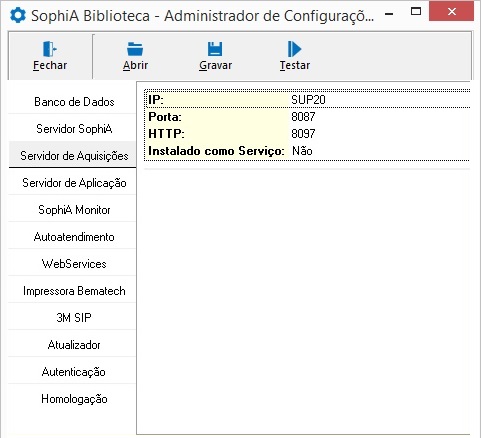Image resolution: width=483 pixels, height=438 pixels.
Task: Select the Instalado como Serviço: label
Action: 217,151
